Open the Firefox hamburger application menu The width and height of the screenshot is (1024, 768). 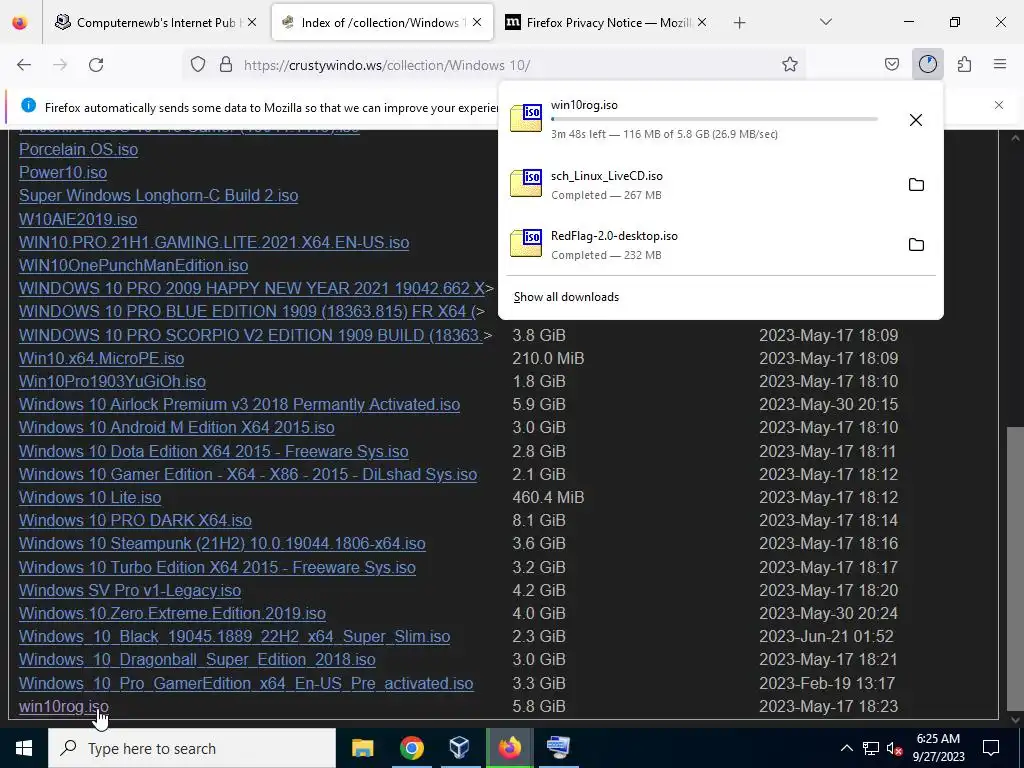999,64
